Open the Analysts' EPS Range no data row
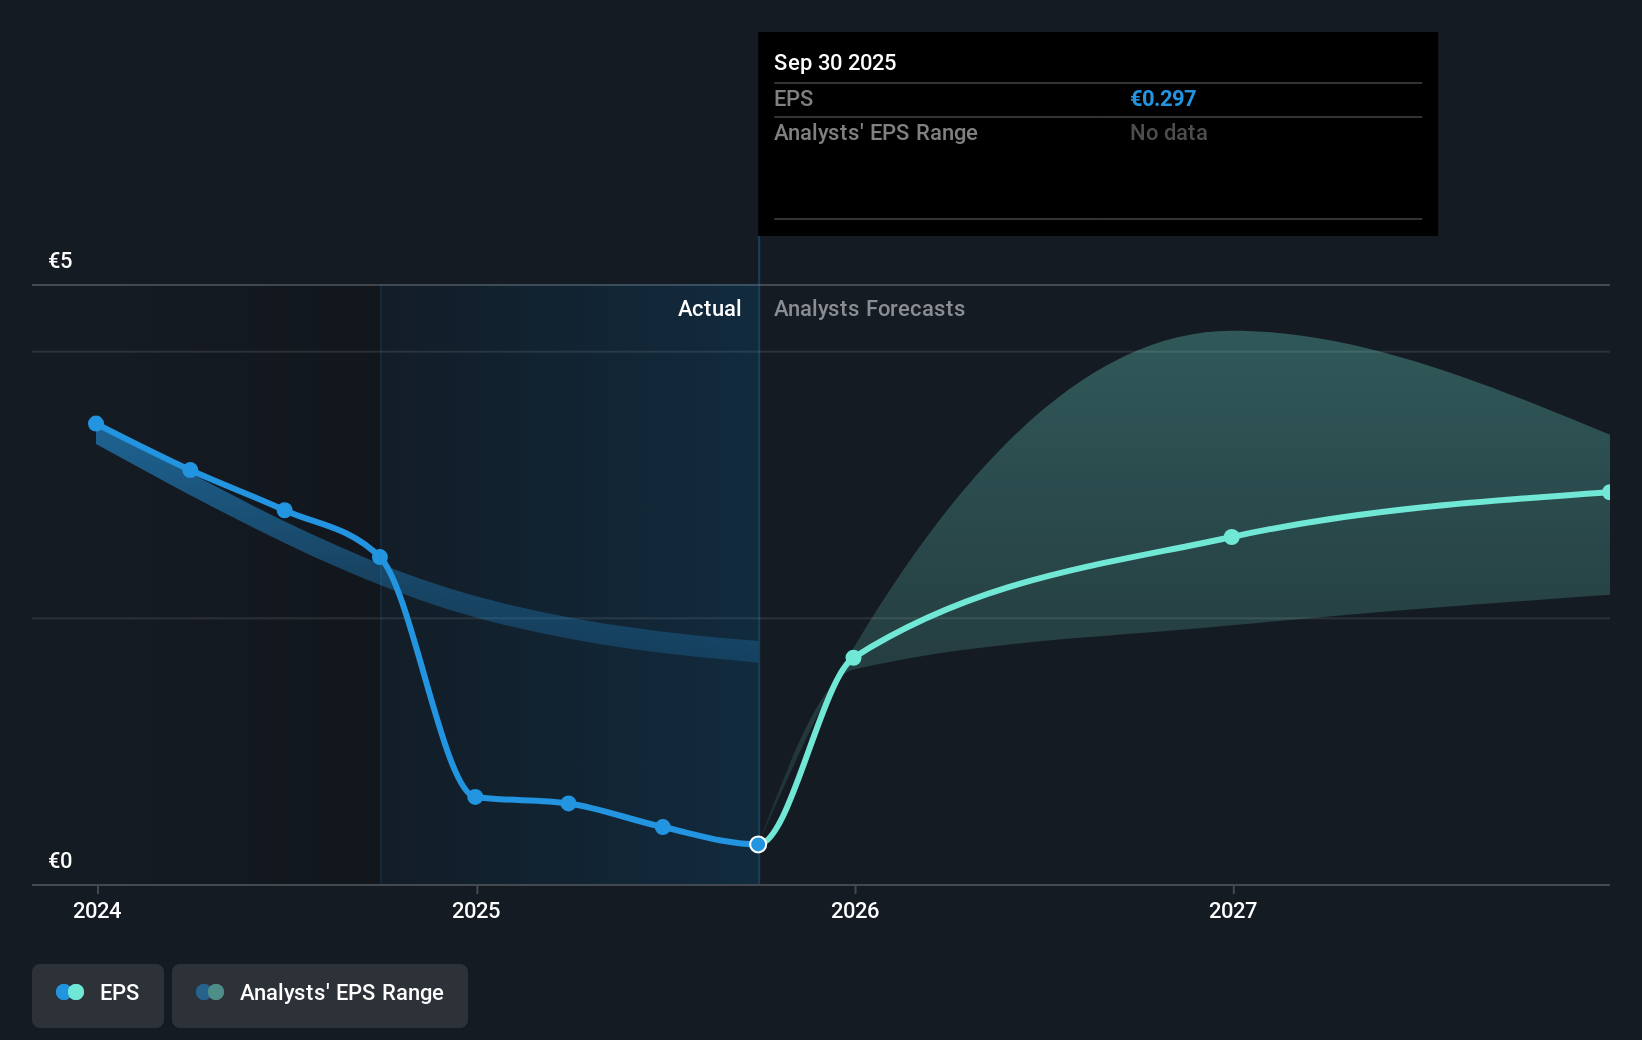The height and width of the screenshot is (1040, 1642). (x=1096, y=132)
